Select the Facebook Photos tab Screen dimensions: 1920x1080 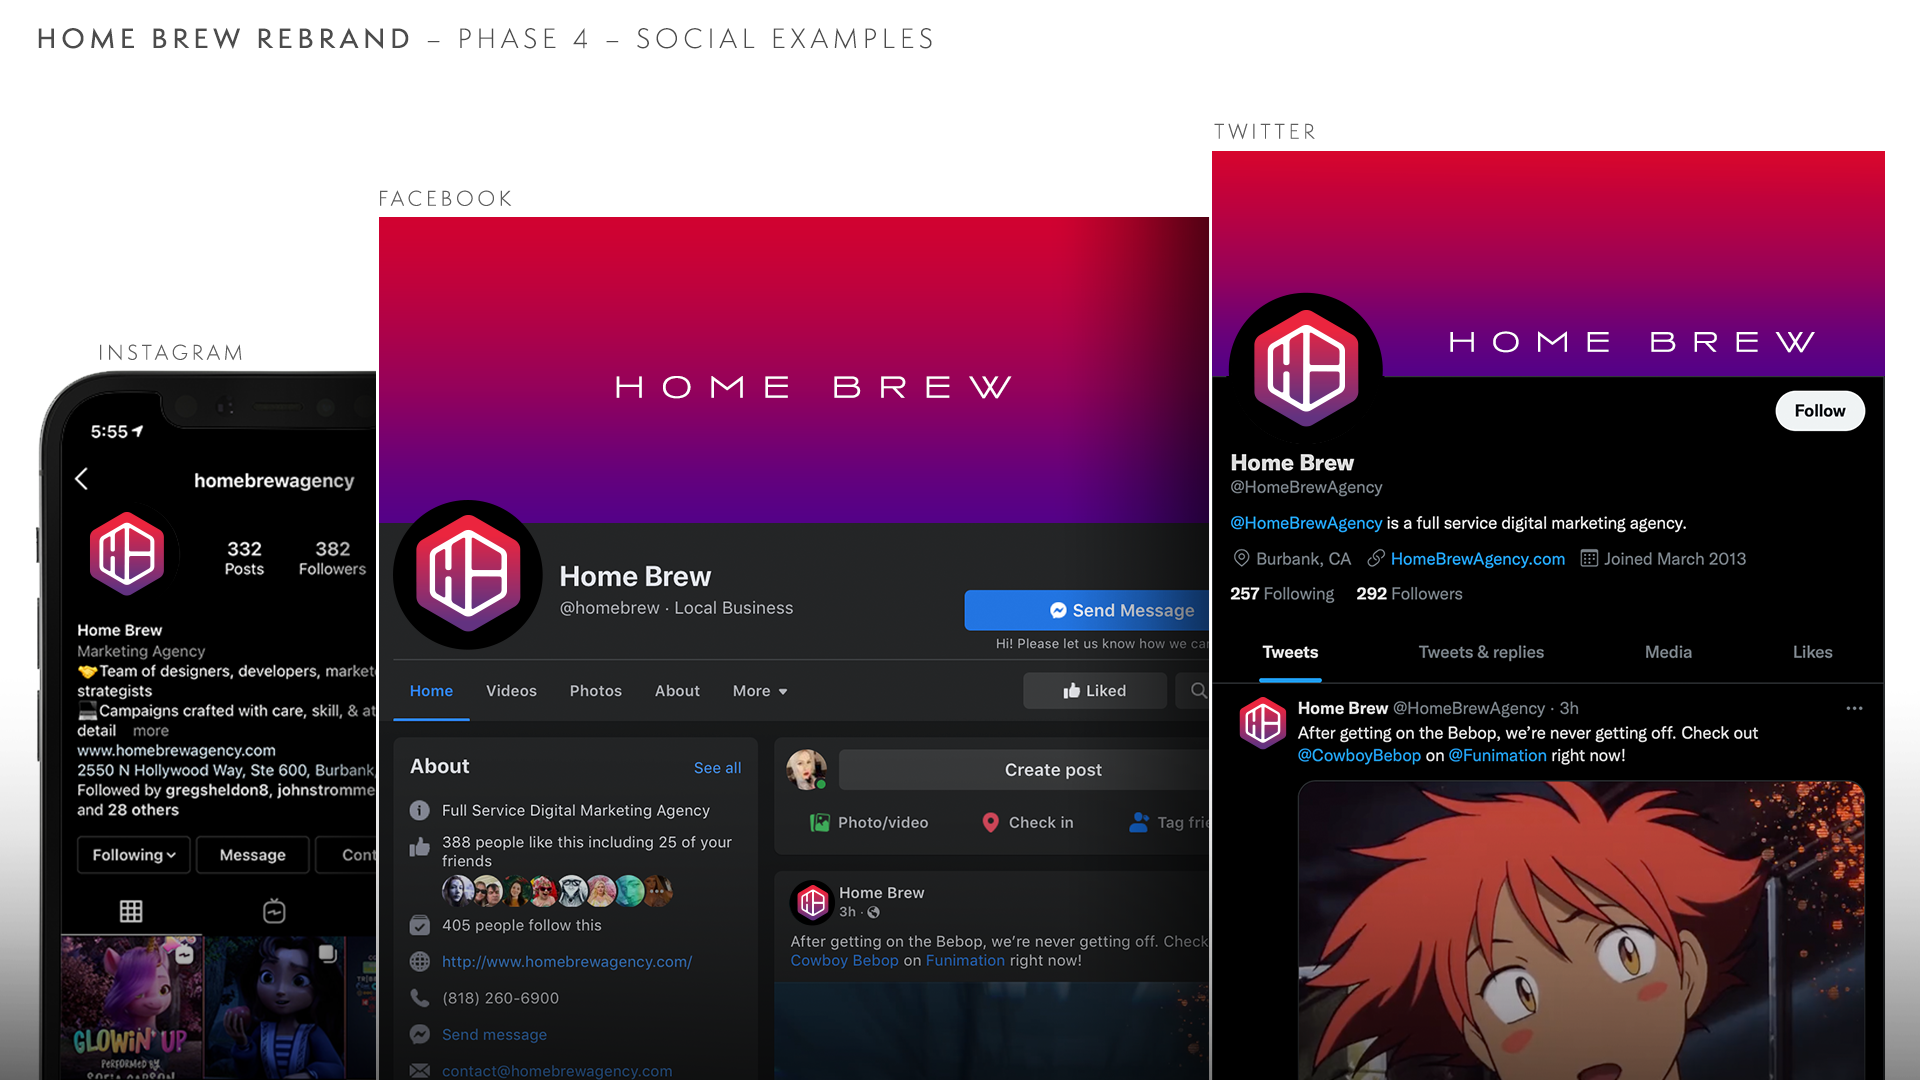pos(596,691)
